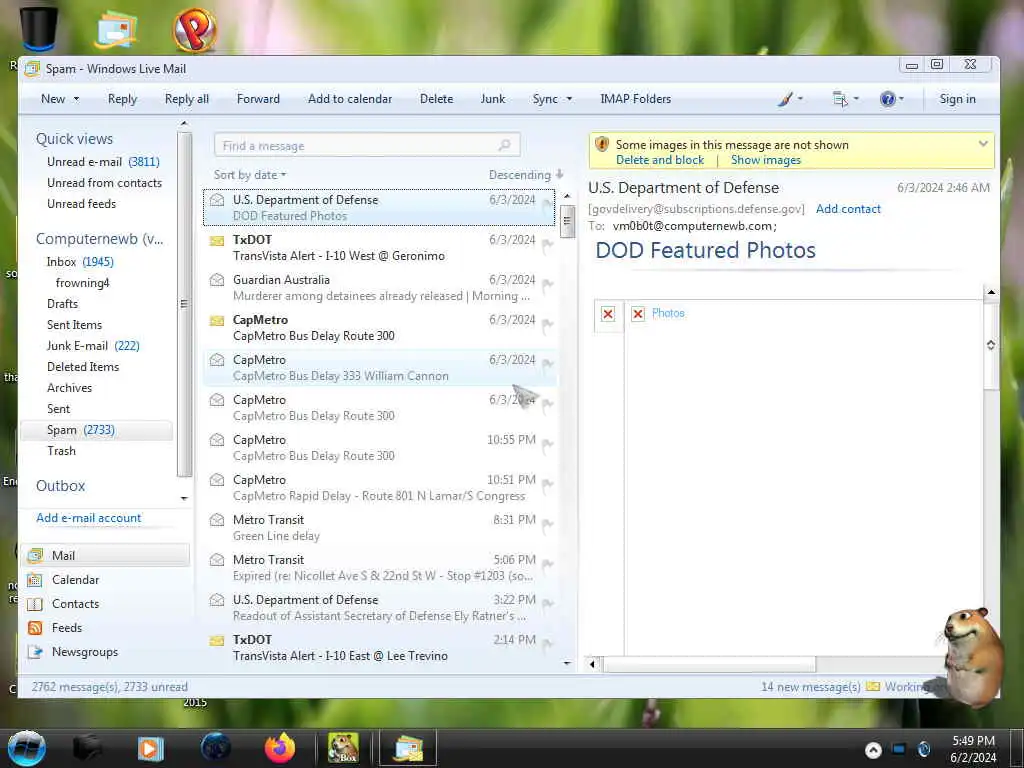1024x768 pixels.
Task: Click the message list vertical scrollbar thumb
Action: click(x=568, y=221)
